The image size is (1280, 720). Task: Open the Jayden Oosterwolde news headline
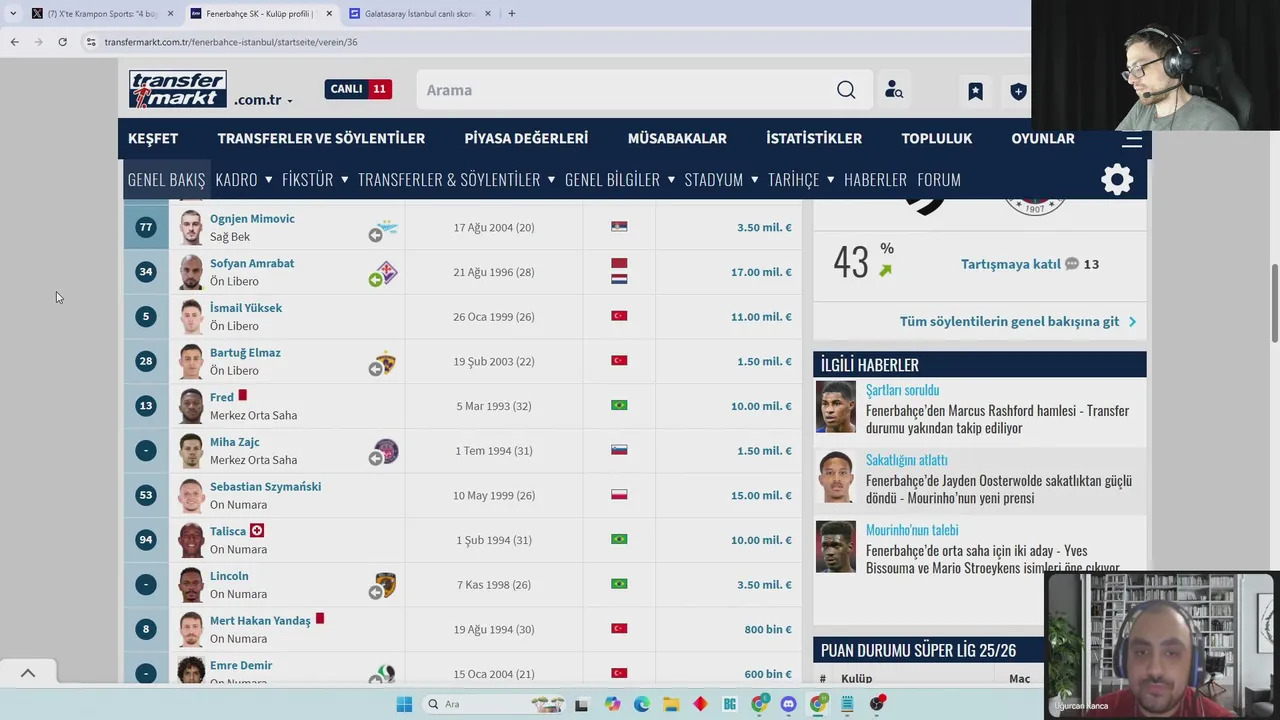[999, 489]
